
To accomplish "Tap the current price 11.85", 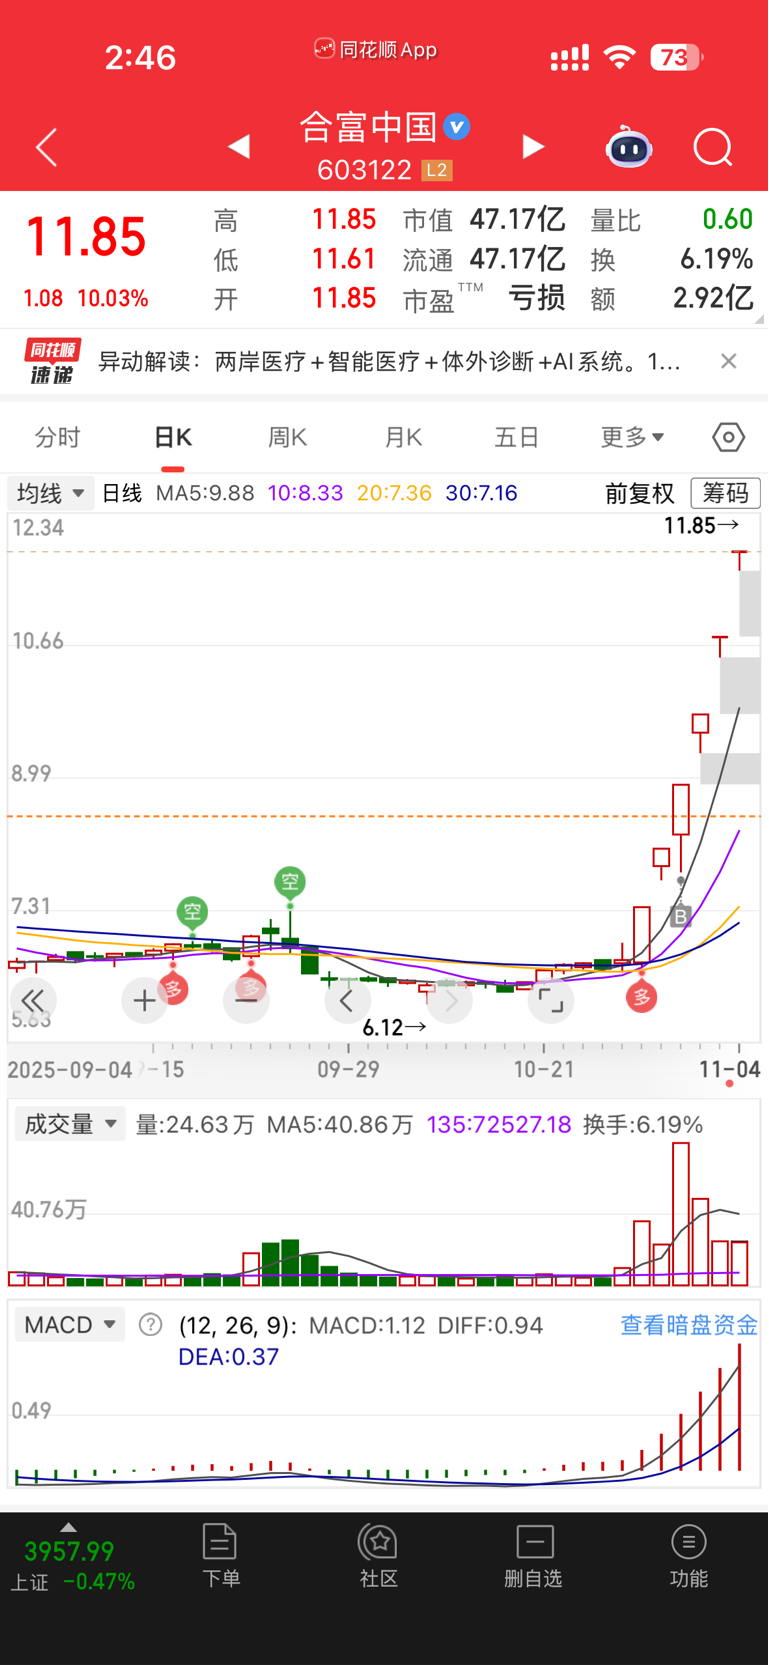I will click(x=86, y=238).
